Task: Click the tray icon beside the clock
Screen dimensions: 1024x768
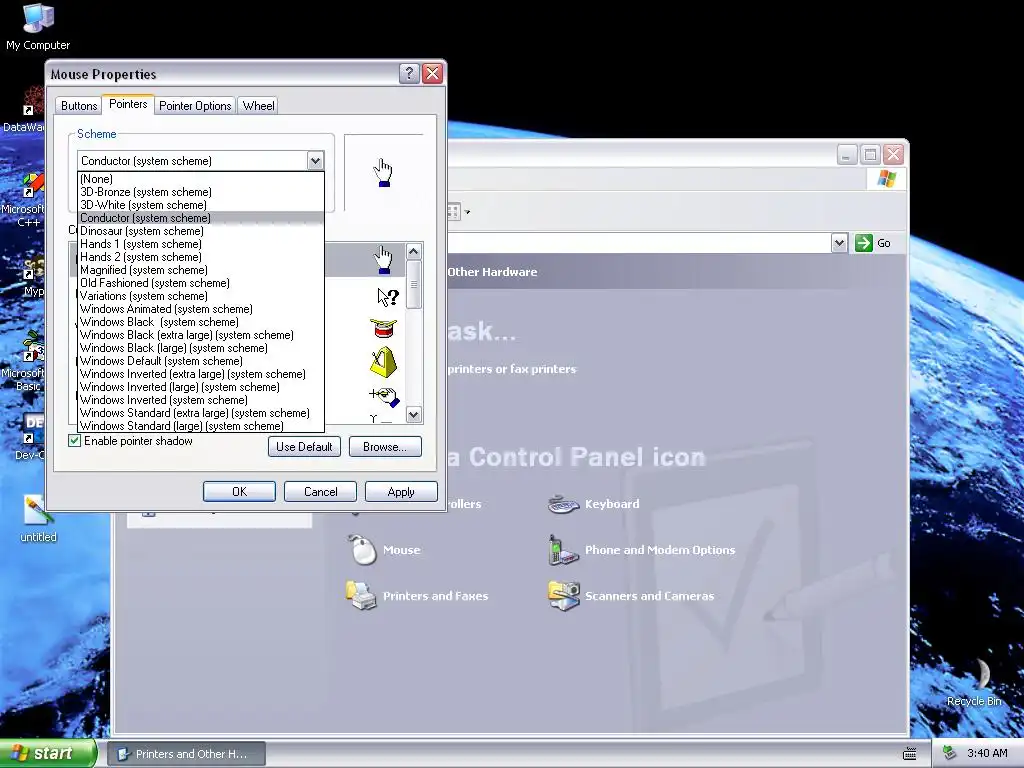Action: tap(950, 754)
